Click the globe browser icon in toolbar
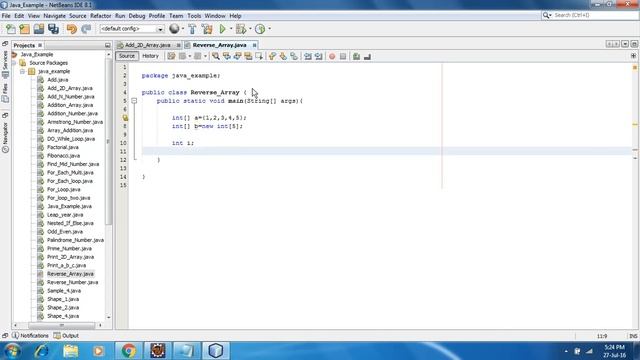This screenshot has width=640, height=360. click(x=174, y=29)
